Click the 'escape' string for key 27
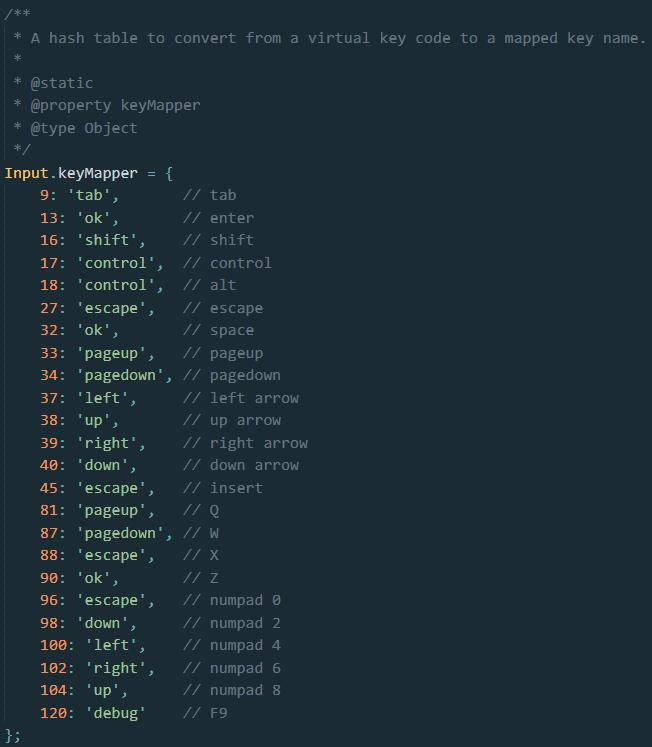Image resolution: width=652 pixels, height=747 pixels. coord(111,308)
